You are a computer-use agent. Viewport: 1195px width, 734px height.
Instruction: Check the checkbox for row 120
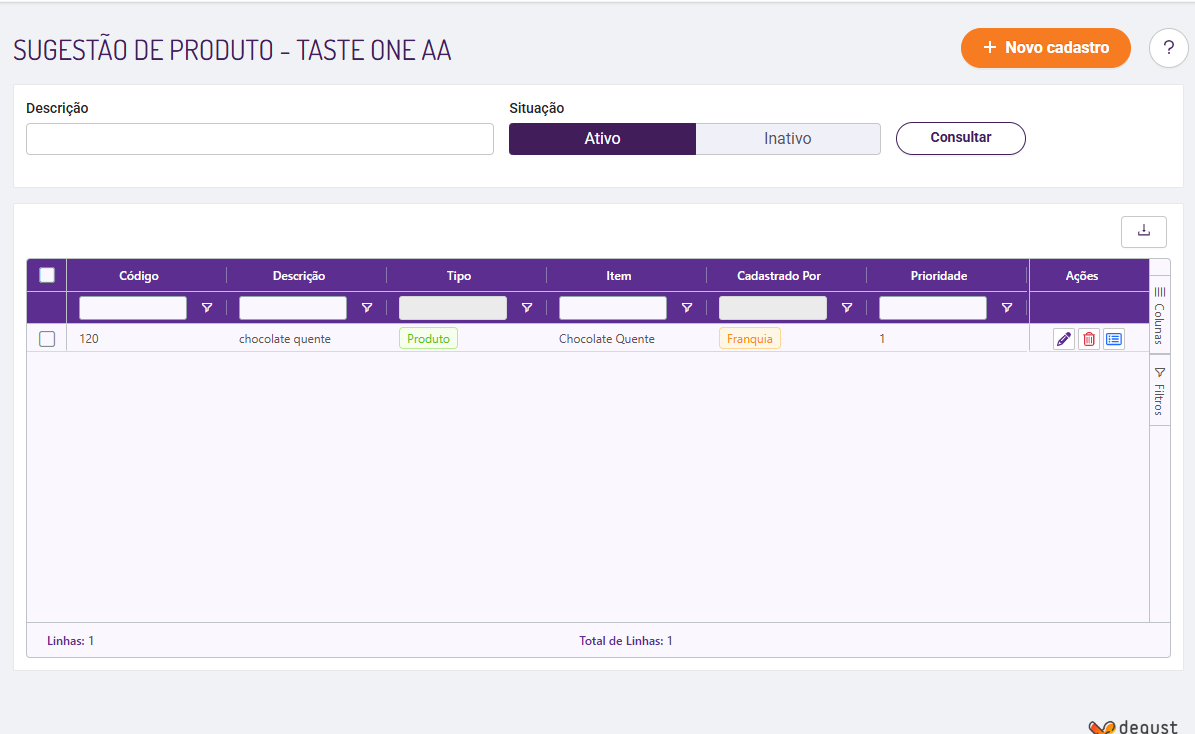[x=47, y=339]
